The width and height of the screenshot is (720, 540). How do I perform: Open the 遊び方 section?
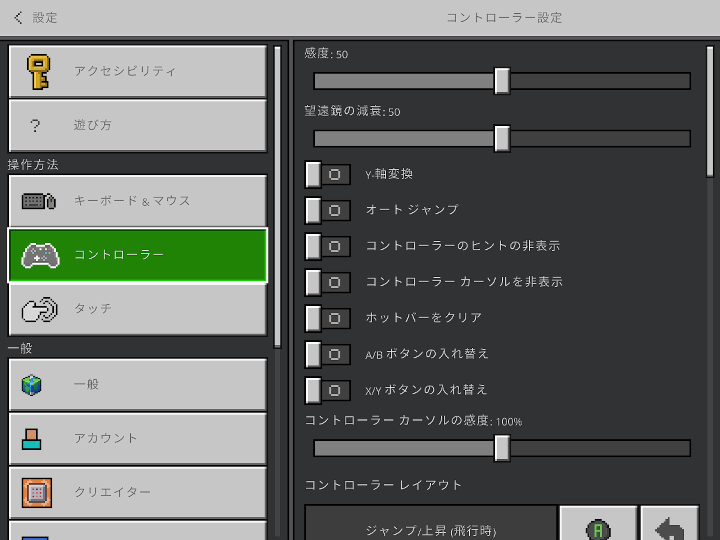coord(138,125)
